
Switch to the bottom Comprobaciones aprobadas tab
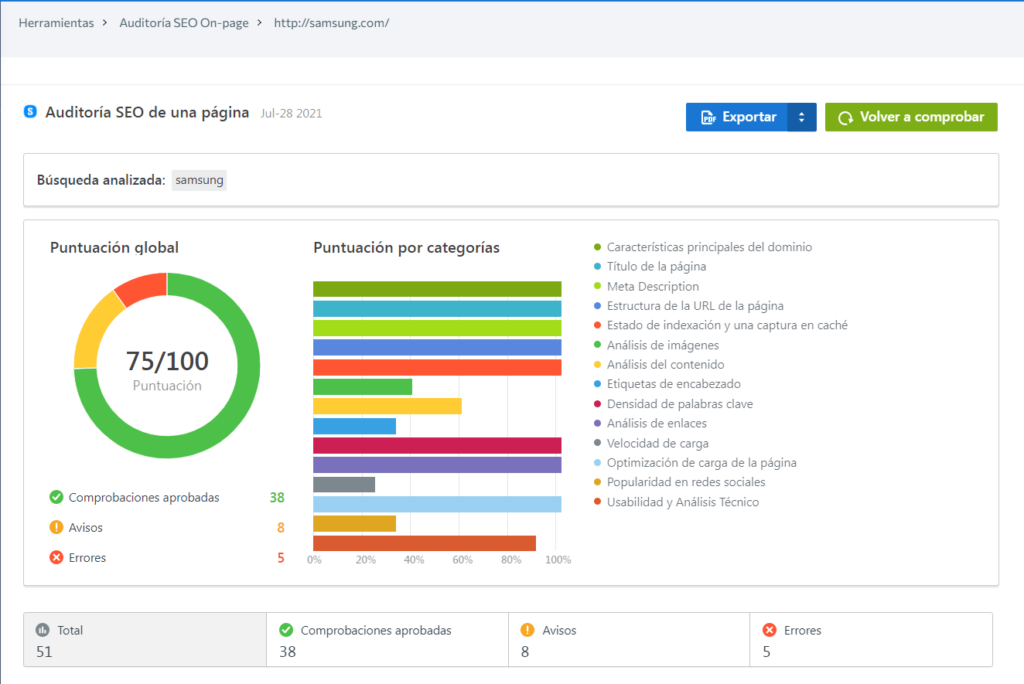click(x=387, y=640)
